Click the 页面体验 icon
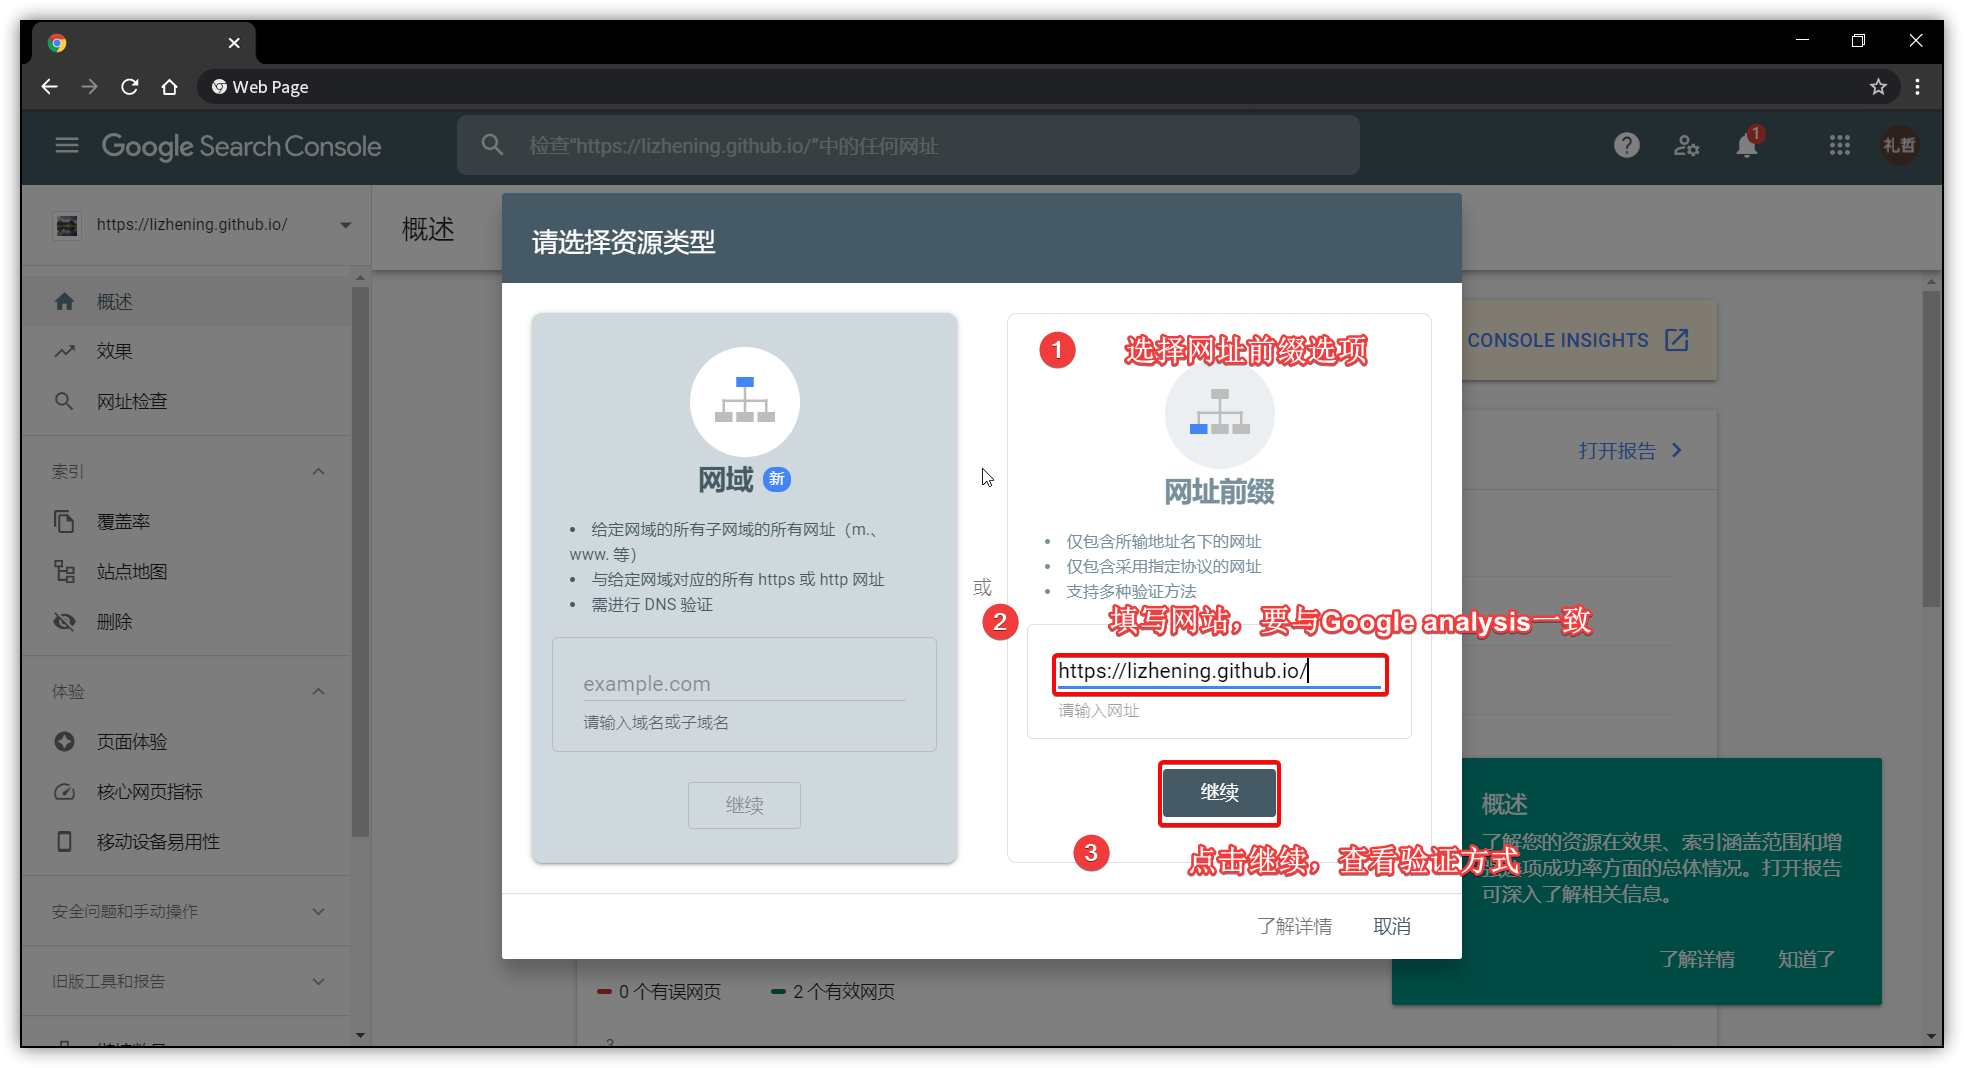The height and width of the screenshot is (1068, 1964). [x=64, y=741]
